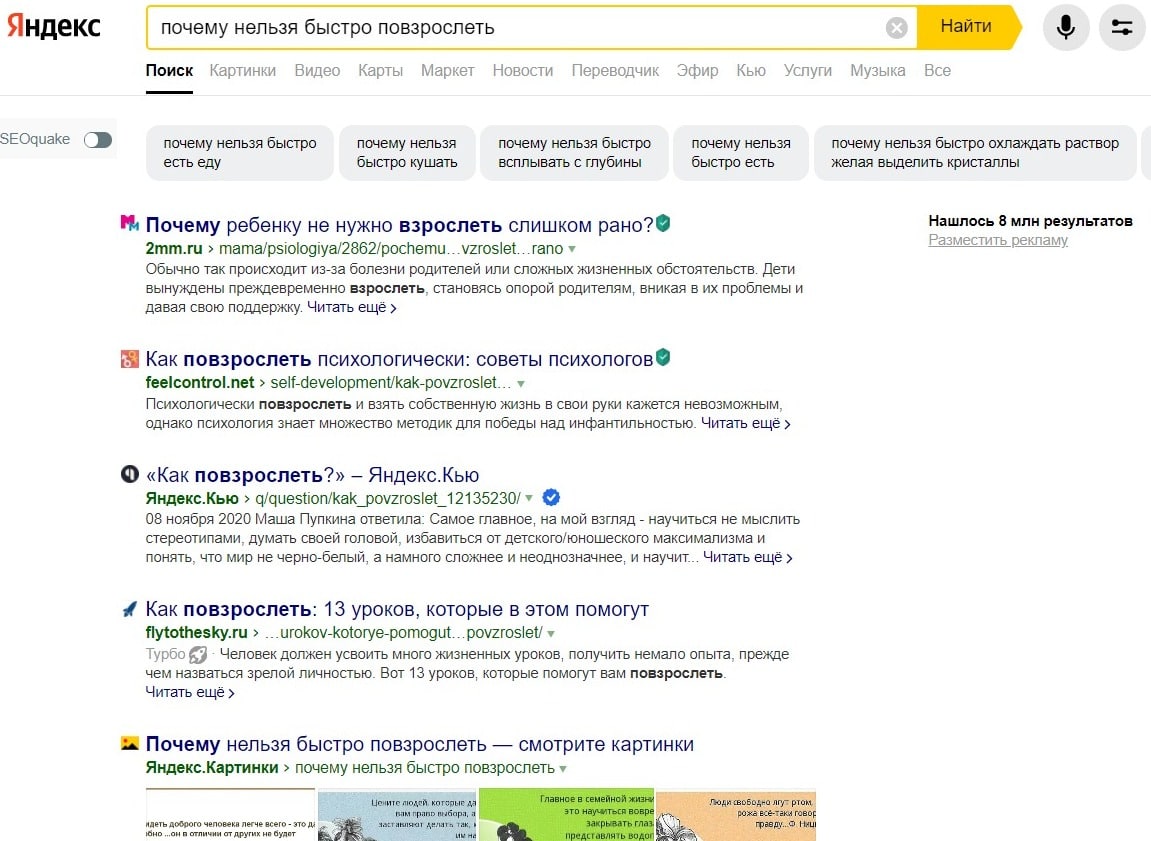Image resolution: width=1151 pixels, height=841 pixels.
Task: Click the Яндекс.Кью result favicon
Action: [x=129, y=474]
